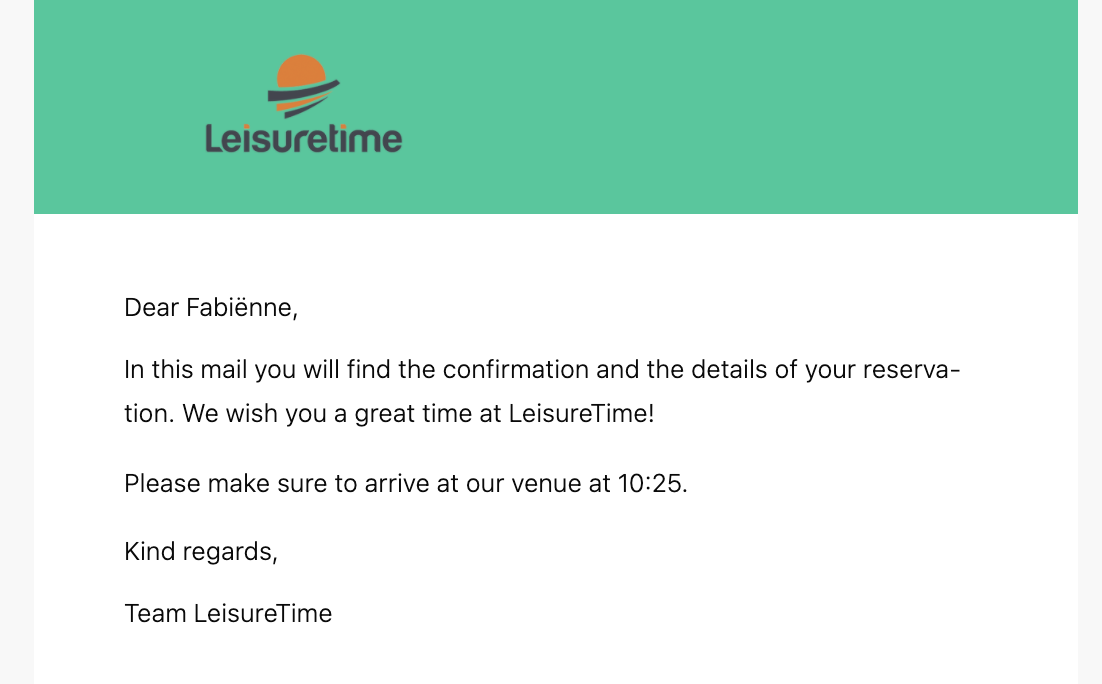Click the word "Please" starting the arrival line
Screen dimensions: 1102x684
click(162, 483)
